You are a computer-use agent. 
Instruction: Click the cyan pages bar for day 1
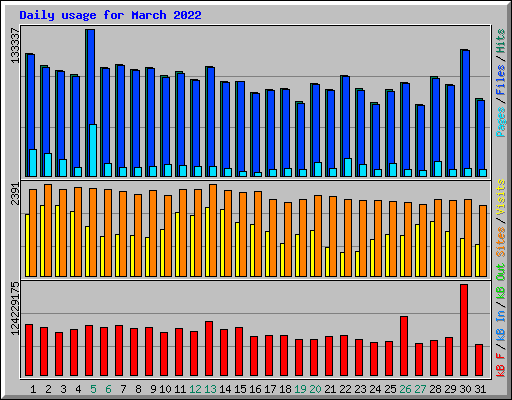coord(33,163)
